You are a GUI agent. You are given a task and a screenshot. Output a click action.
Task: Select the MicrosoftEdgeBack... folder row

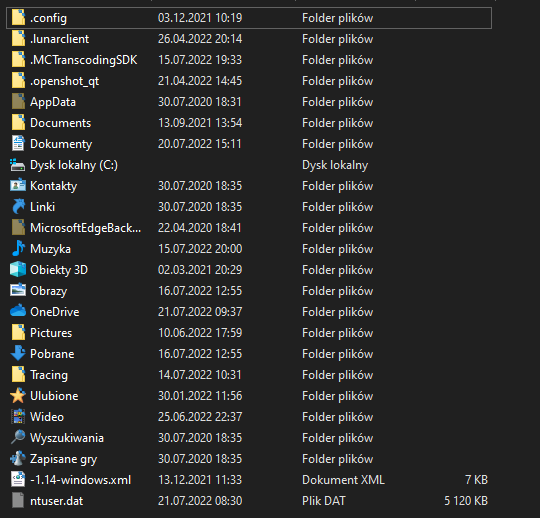click(249, 228)
